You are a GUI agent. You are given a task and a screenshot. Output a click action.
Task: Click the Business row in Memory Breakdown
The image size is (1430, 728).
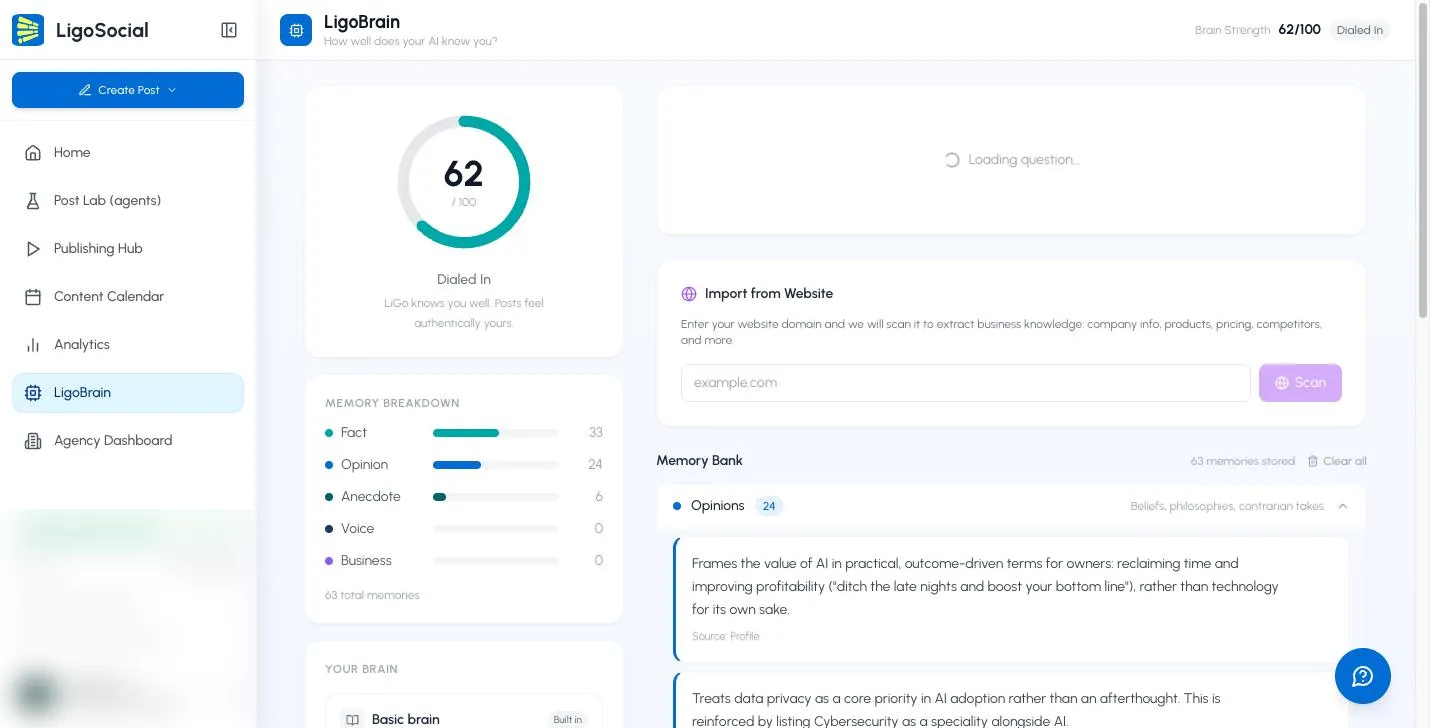(x=464, y=561)
